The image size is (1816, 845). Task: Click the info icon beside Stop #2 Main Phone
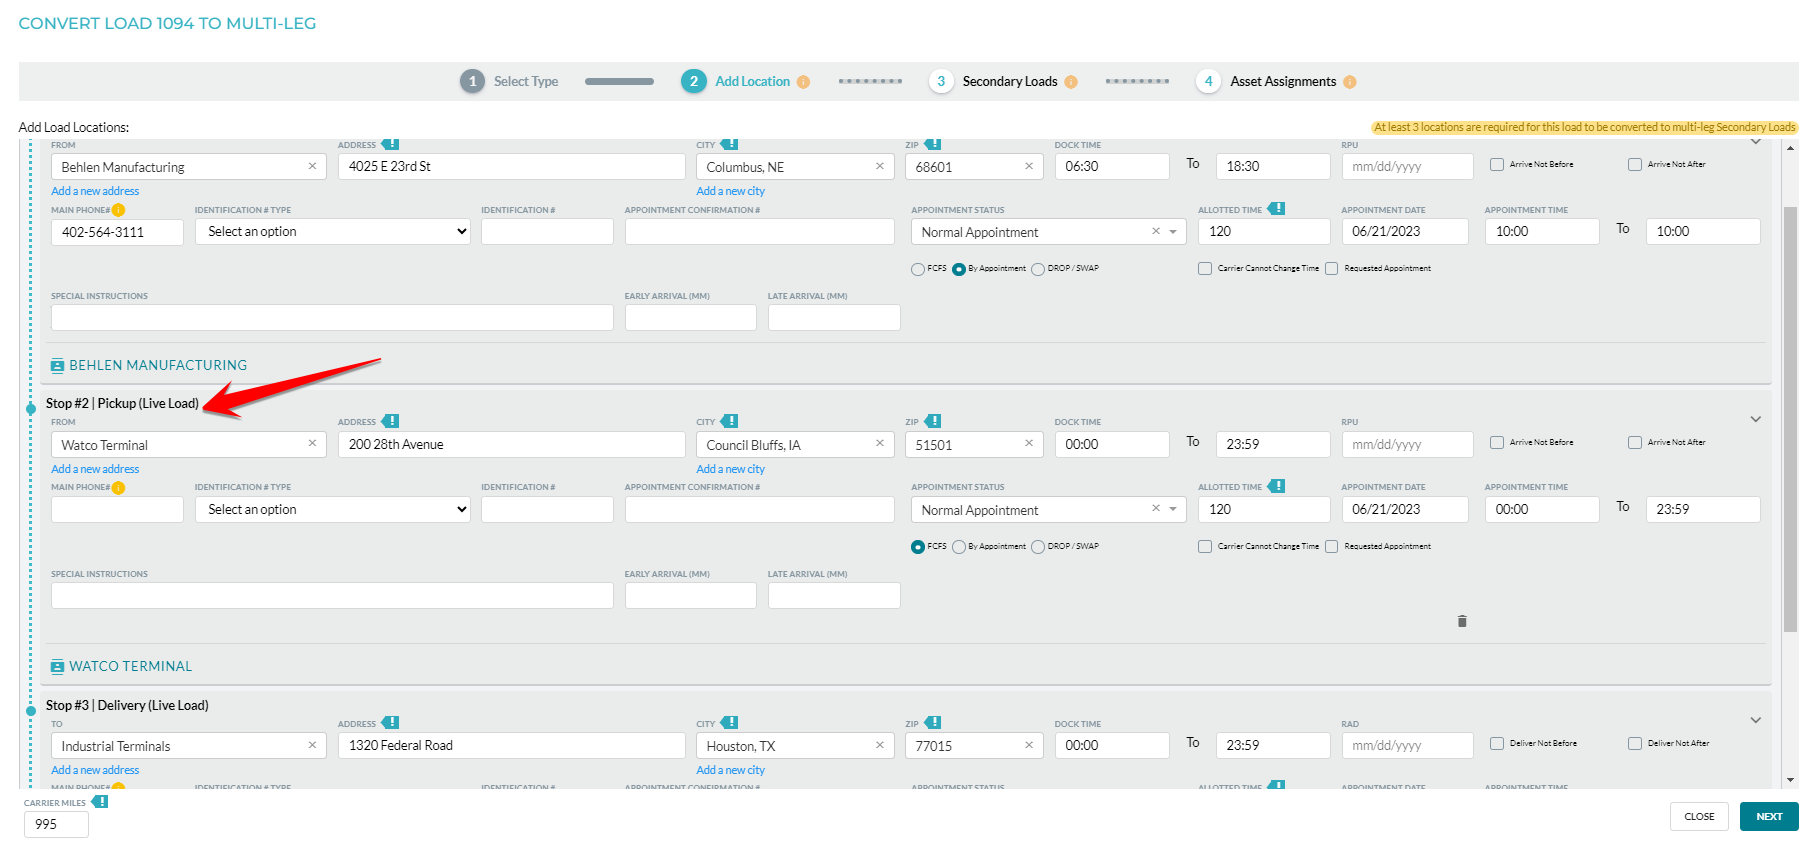pos(118,488)
